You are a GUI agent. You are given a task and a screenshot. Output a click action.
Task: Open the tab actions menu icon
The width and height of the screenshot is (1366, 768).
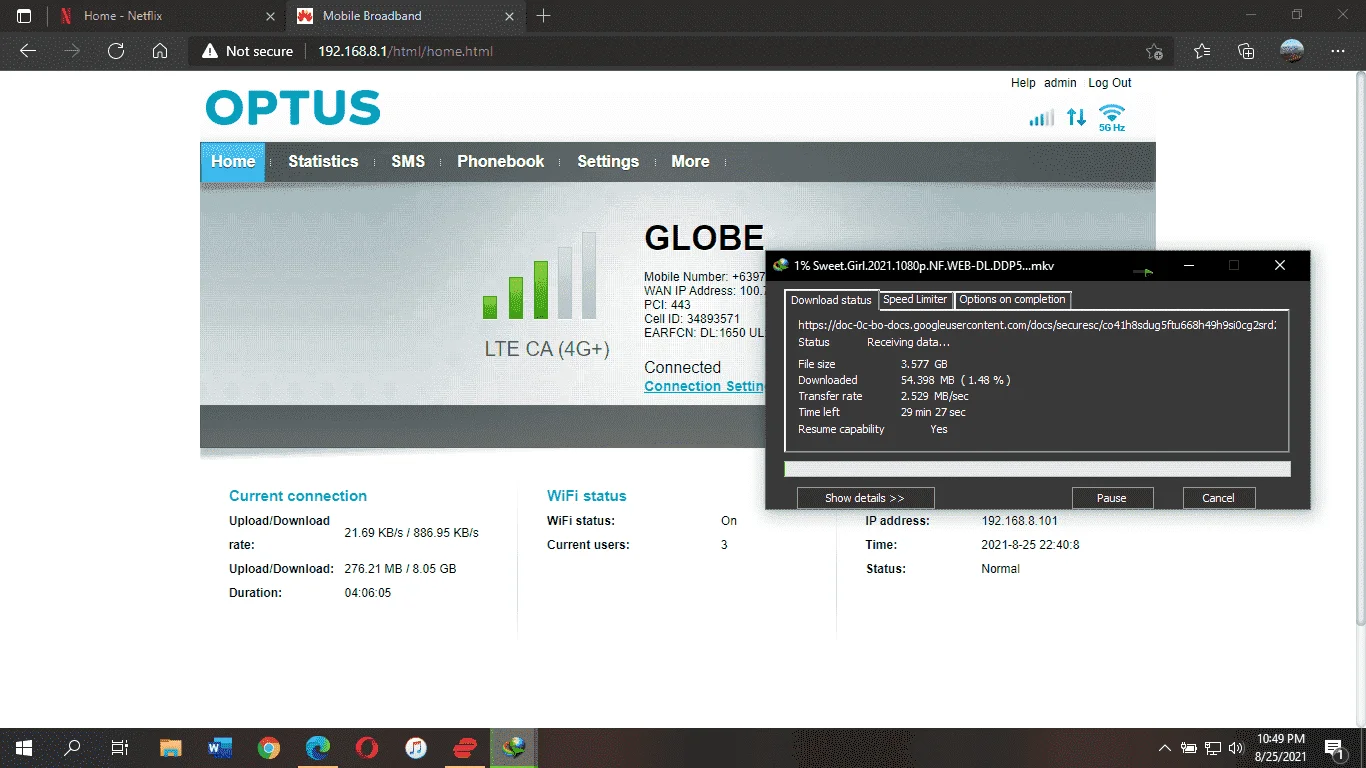point(24,16)
